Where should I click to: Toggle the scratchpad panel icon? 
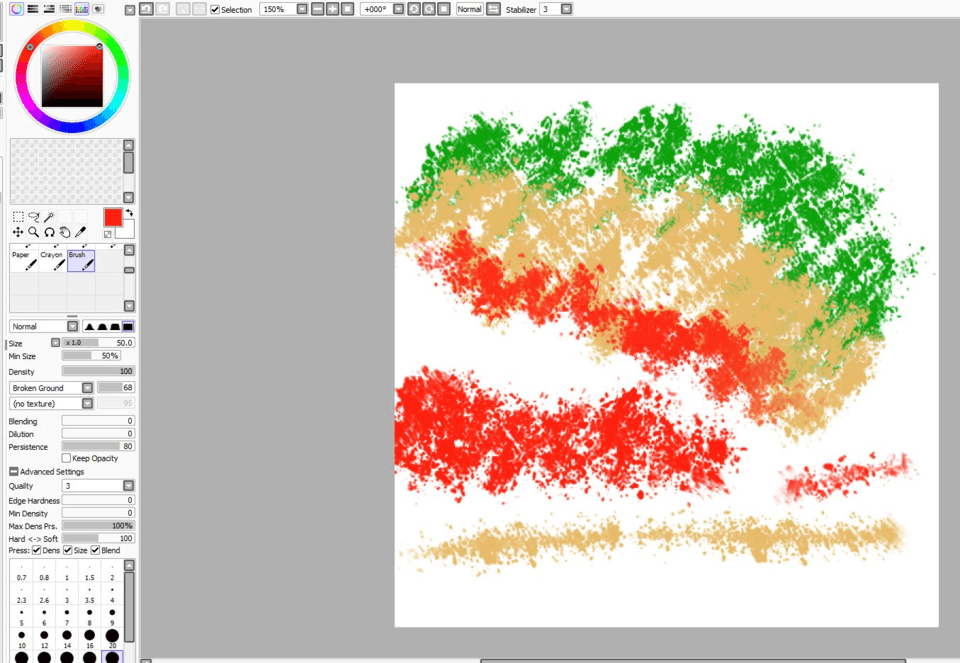[x=98, y=9]
